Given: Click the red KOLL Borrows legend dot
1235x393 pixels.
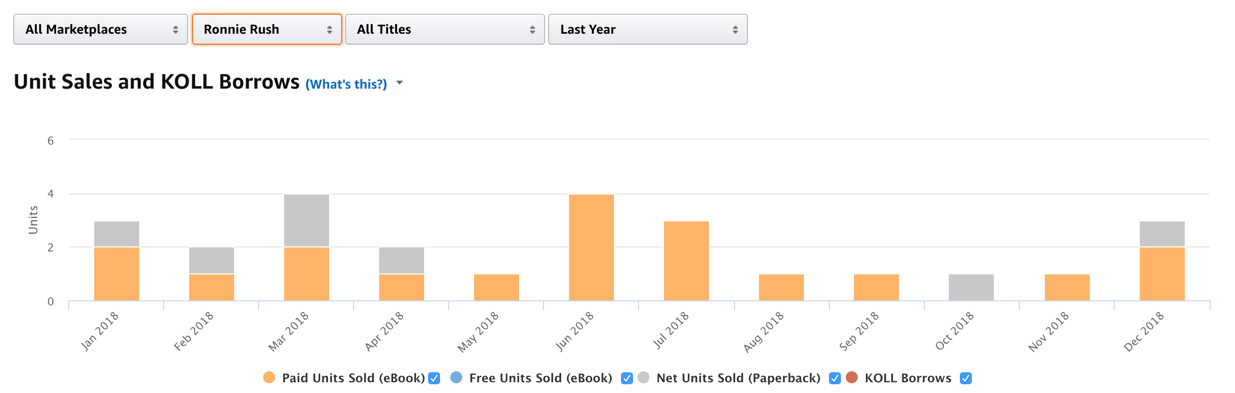Looking at the screenshot, I should [852, 378].
